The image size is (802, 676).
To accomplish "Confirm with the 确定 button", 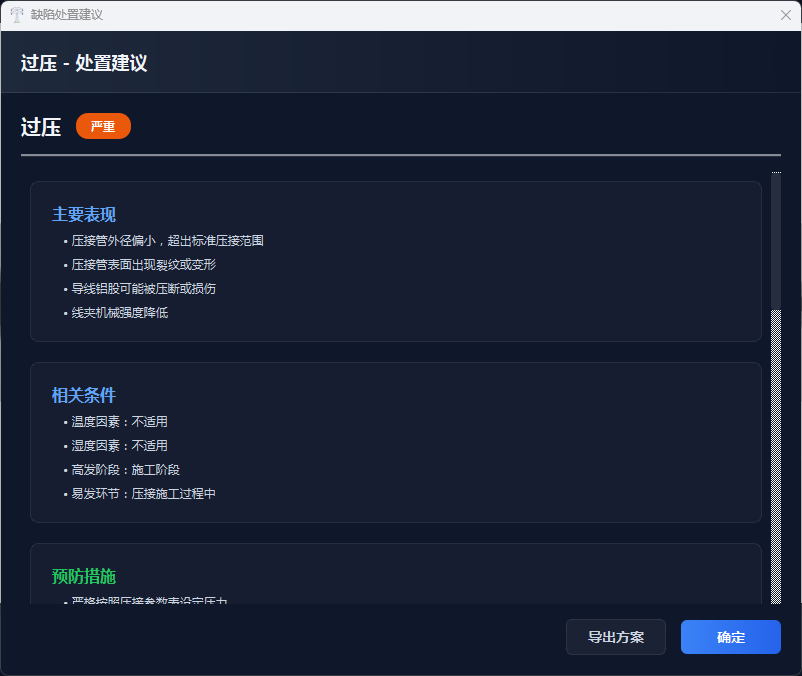I will click(730, 637).
